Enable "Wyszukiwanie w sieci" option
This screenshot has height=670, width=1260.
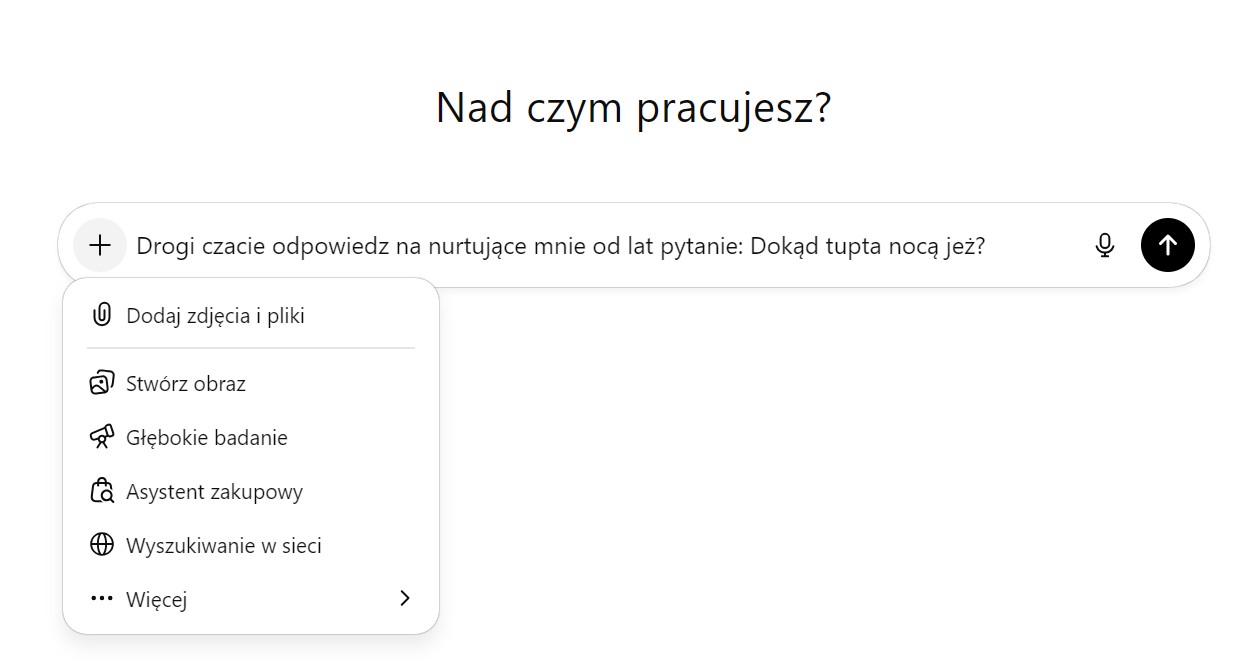point(224,546)
